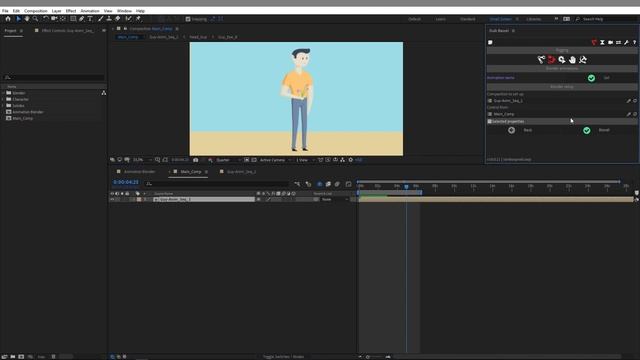Expand the Solidss folder in Project
This screenshot has width=640, height=360.
click(x=3, y=106)
